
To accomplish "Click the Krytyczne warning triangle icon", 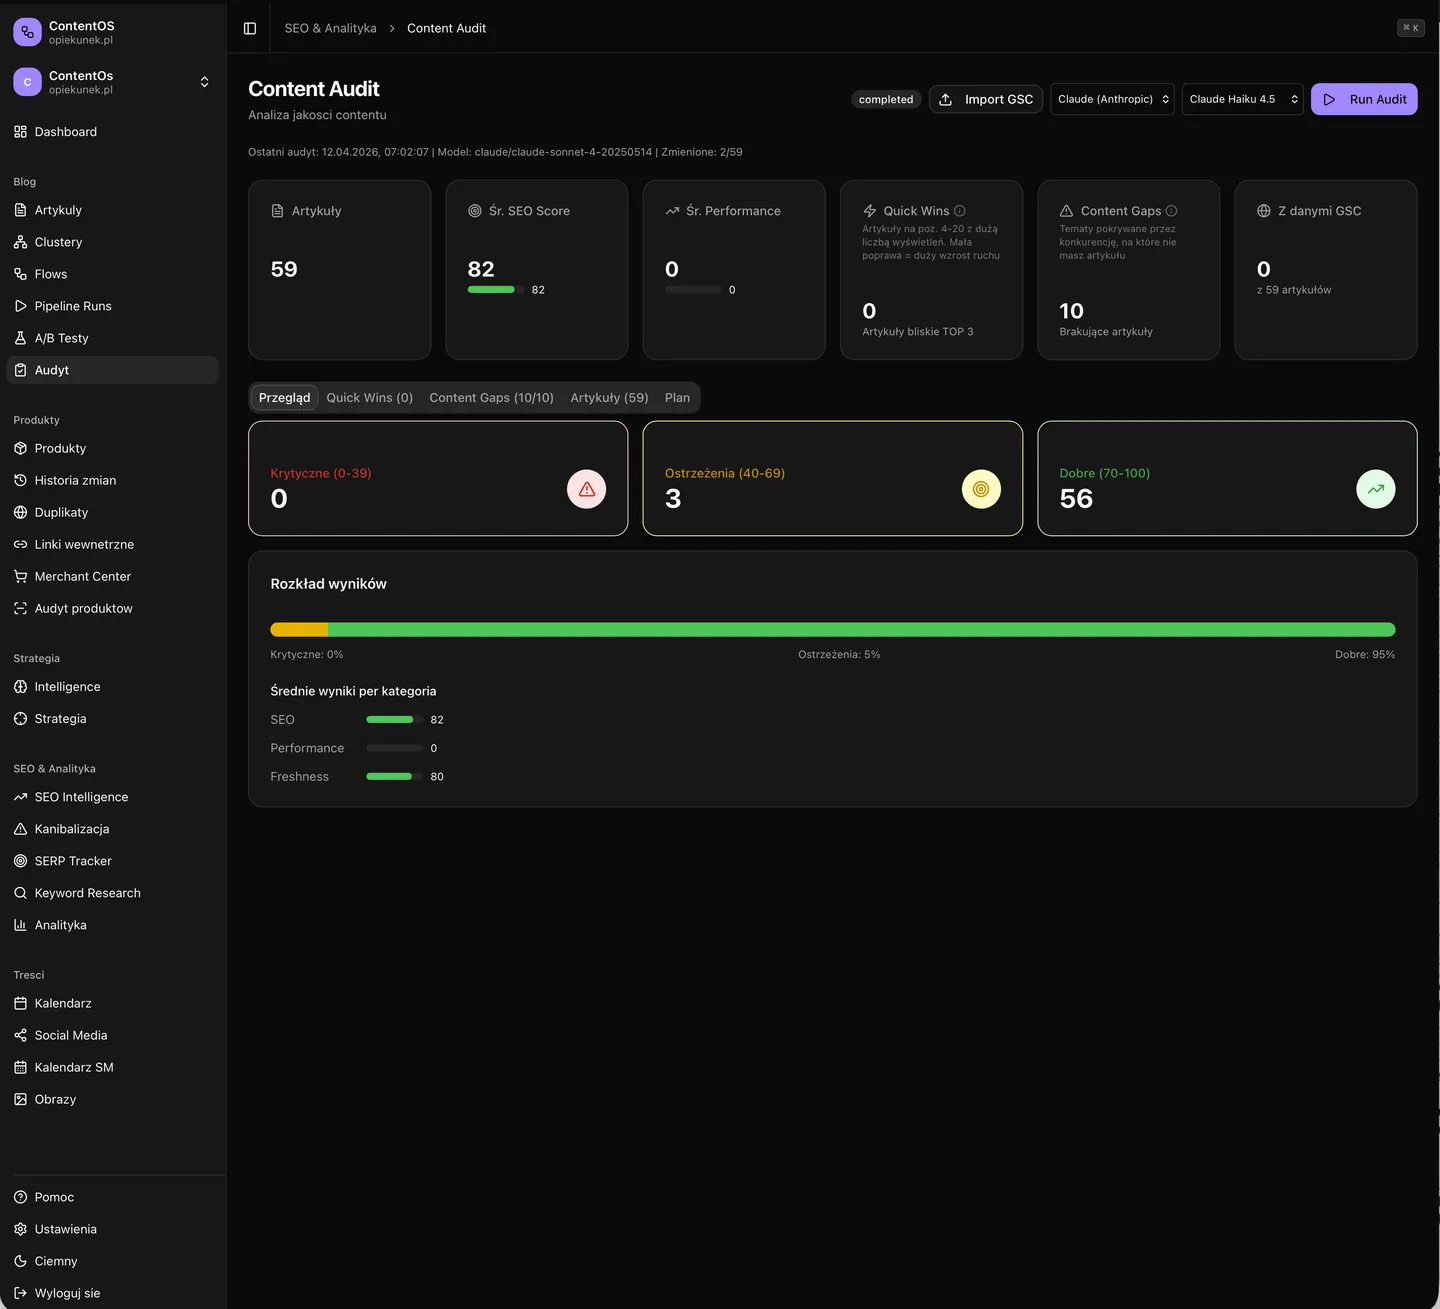I will pyautogui.click(x=587, y=489).
